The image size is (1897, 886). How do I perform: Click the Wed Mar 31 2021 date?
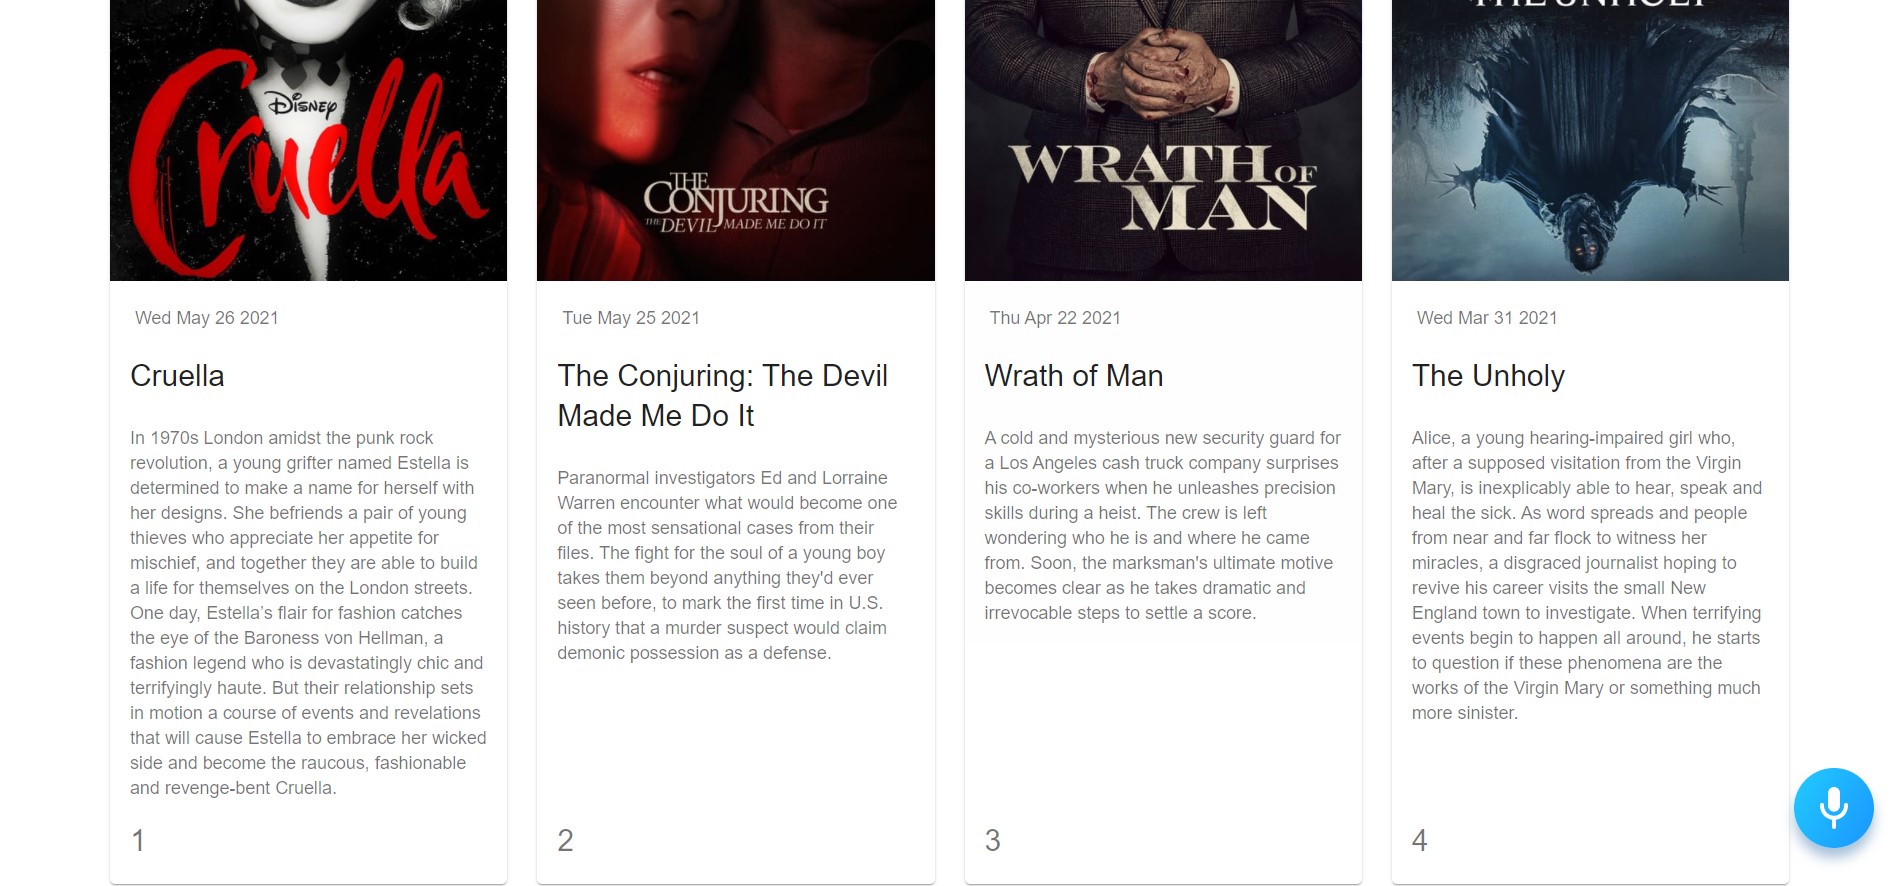1487,318
